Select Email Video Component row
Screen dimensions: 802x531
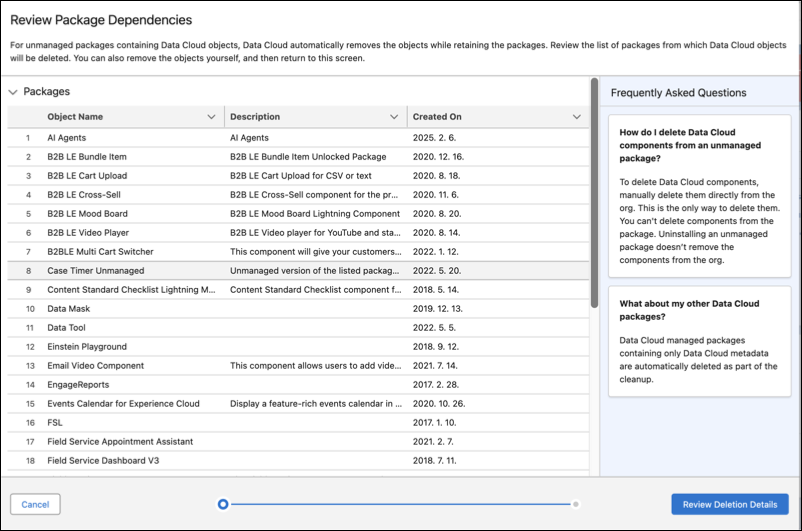(298, 365)
